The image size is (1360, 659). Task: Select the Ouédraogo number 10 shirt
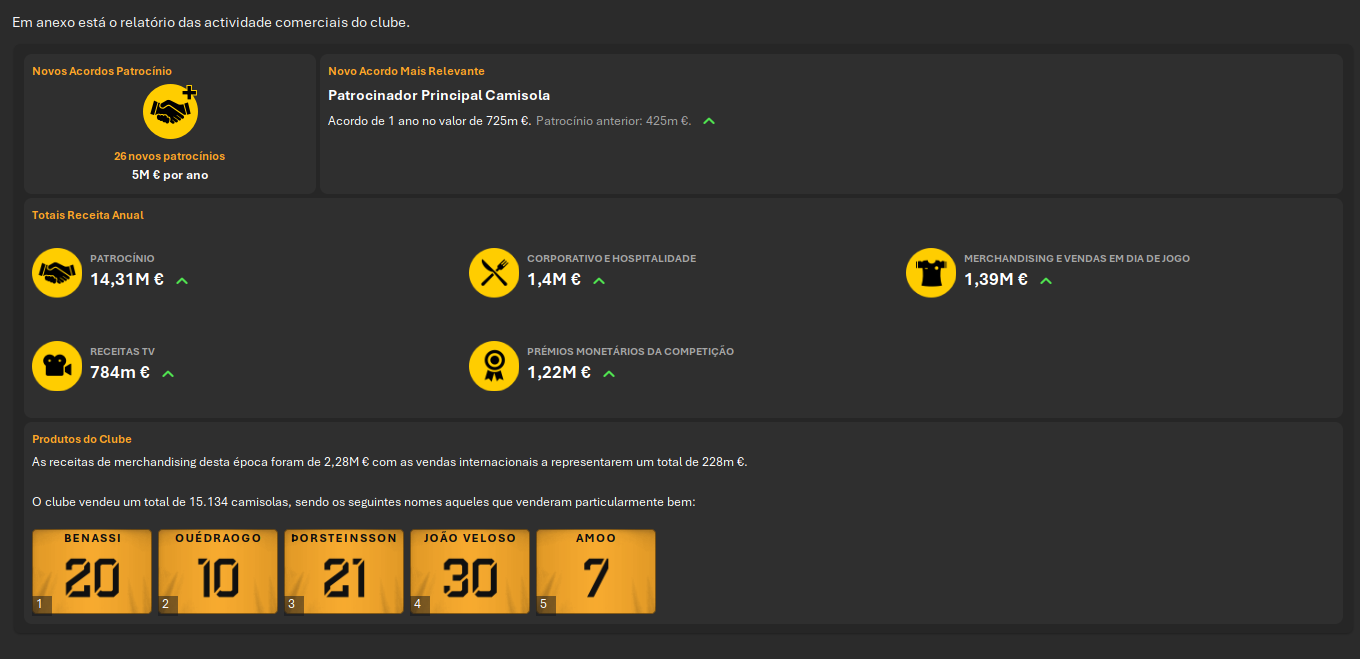coord(218,571)
